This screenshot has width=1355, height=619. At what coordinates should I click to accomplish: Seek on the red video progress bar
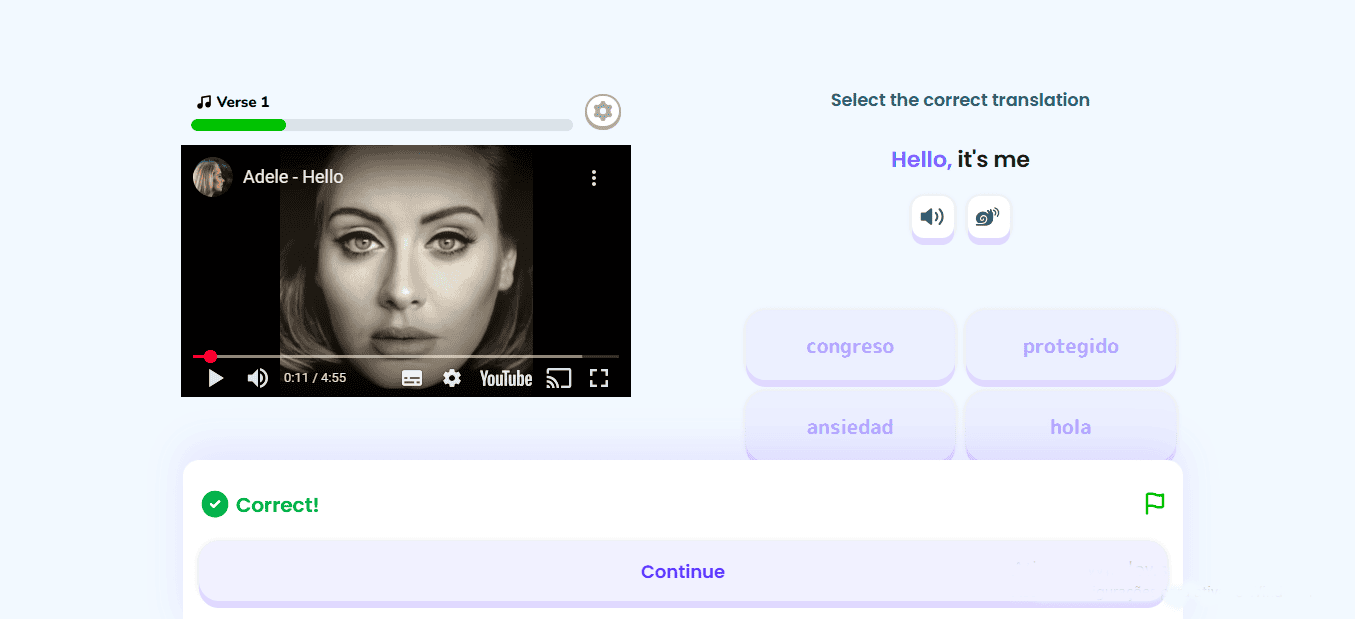(x=406, y=356)
